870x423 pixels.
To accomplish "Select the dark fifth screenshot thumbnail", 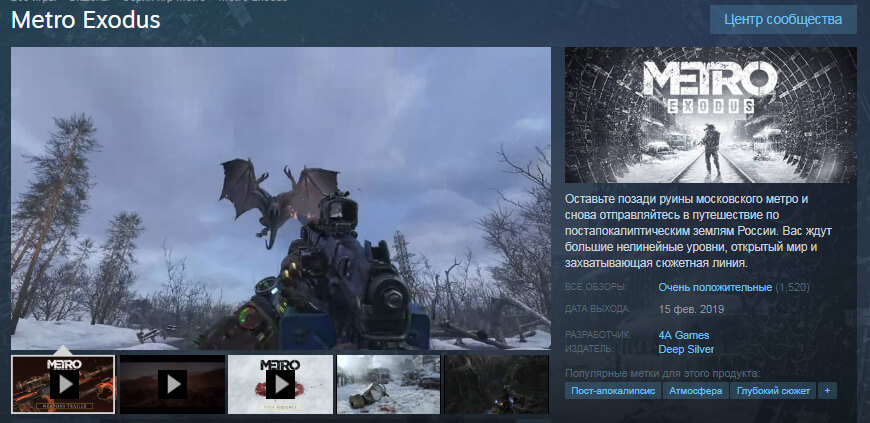I will pyautogui.click(x=497, y=384).
